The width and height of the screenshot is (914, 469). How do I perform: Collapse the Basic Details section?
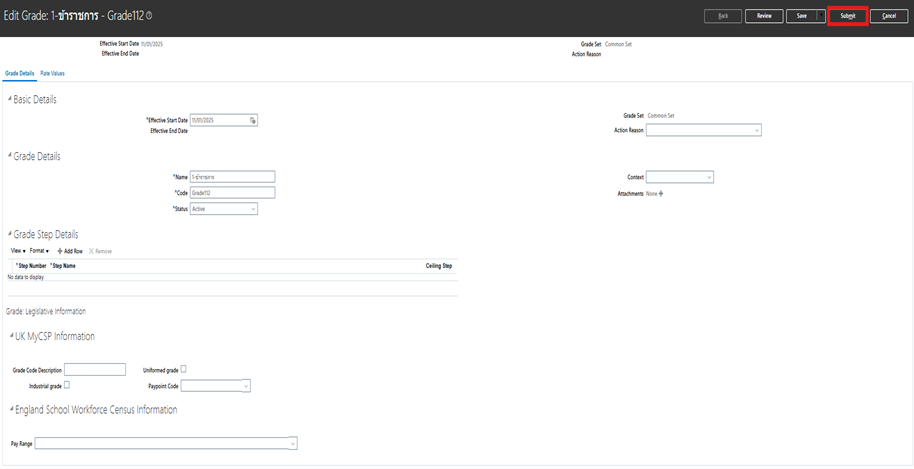pyautogui.click(x=10, y=99)
